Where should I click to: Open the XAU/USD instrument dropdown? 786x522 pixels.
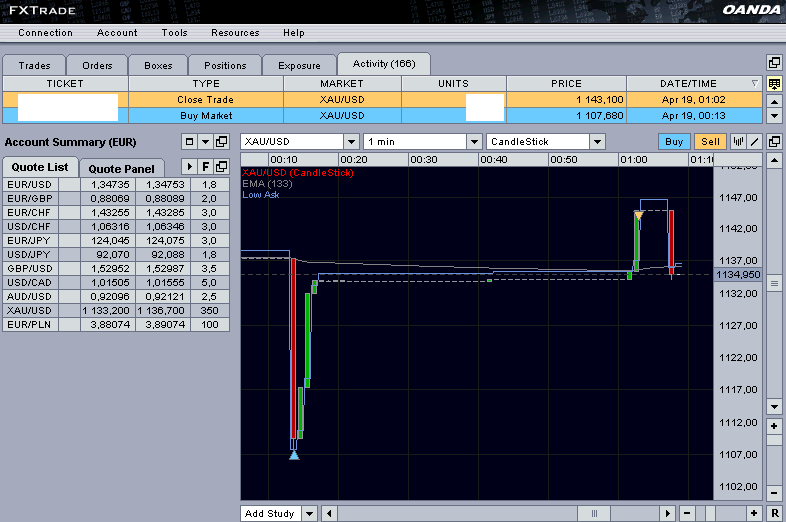click(351, 142)
